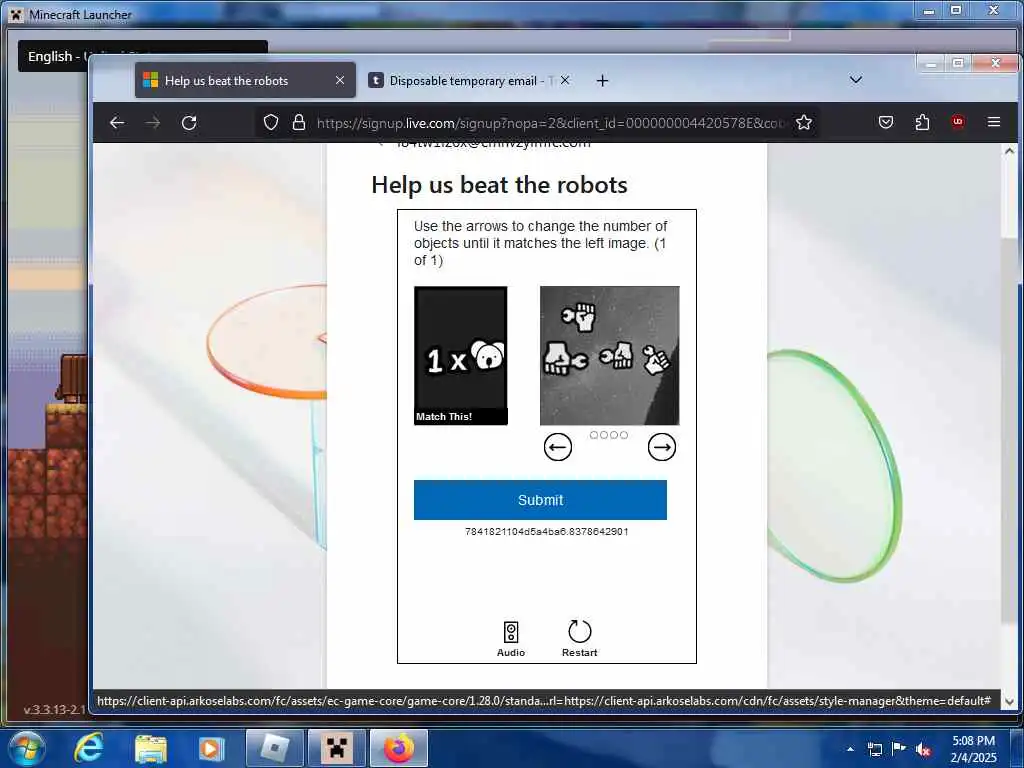Click the right arrow under the puzzle image
This screenshot has width=1024, height=768.
pos(662,447)
